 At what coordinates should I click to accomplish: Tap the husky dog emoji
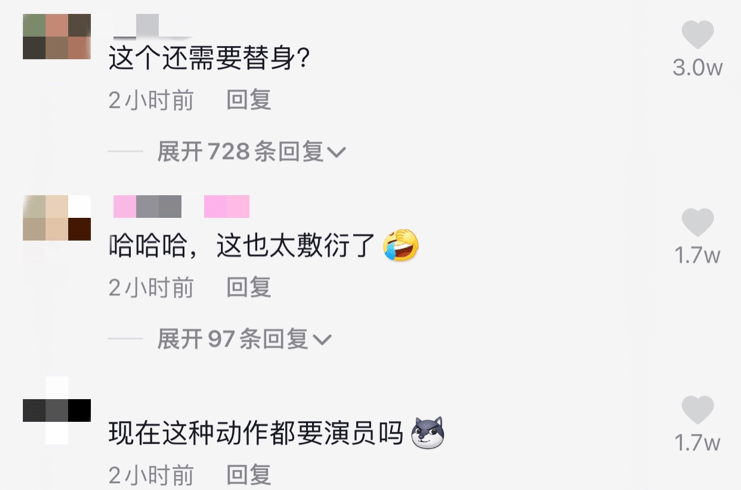tap(428, 432)
